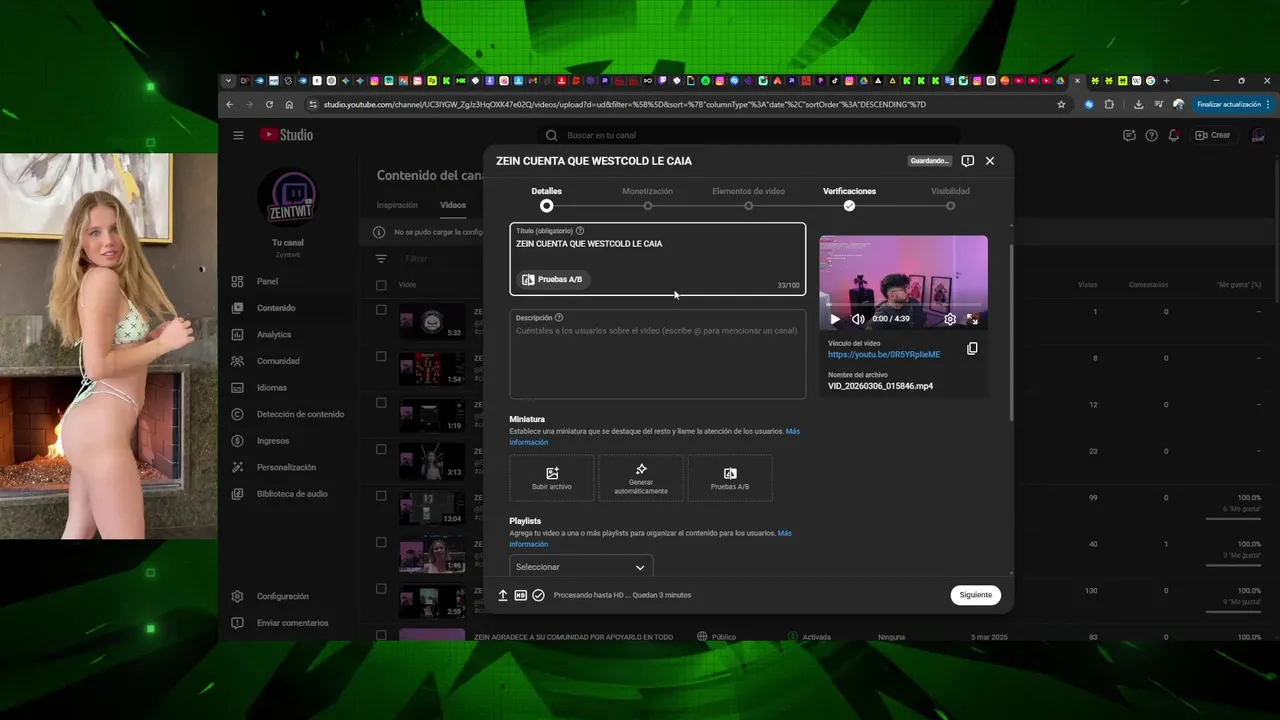
Task: Click Finalizar actualización browser button
Action: coord(1234,104)
